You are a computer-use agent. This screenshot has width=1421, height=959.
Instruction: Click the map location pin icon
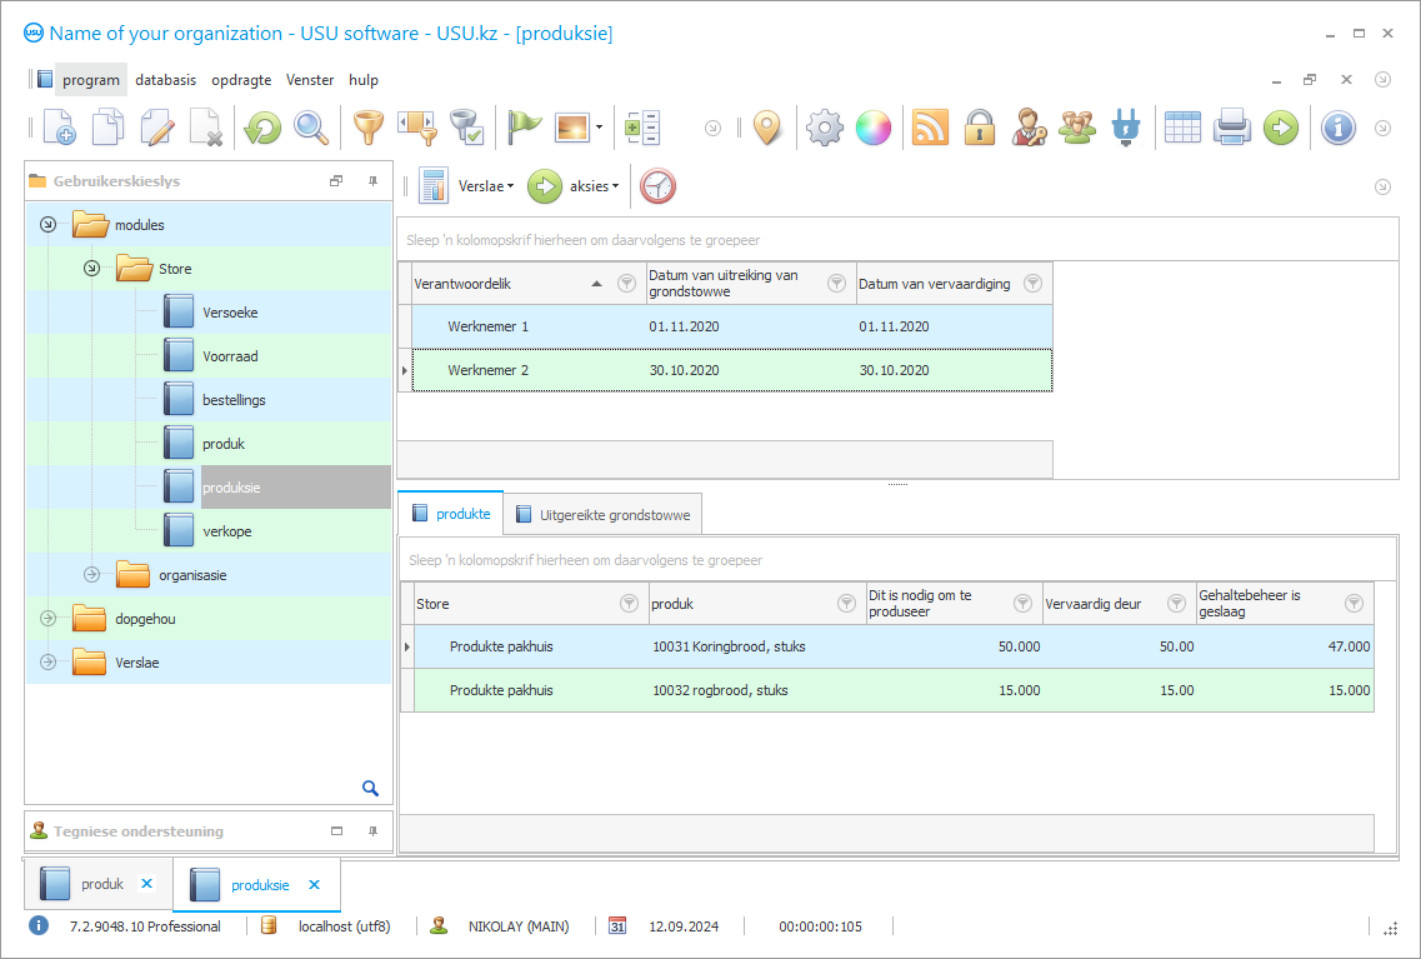pyautogui.click(x=767, y=128)
